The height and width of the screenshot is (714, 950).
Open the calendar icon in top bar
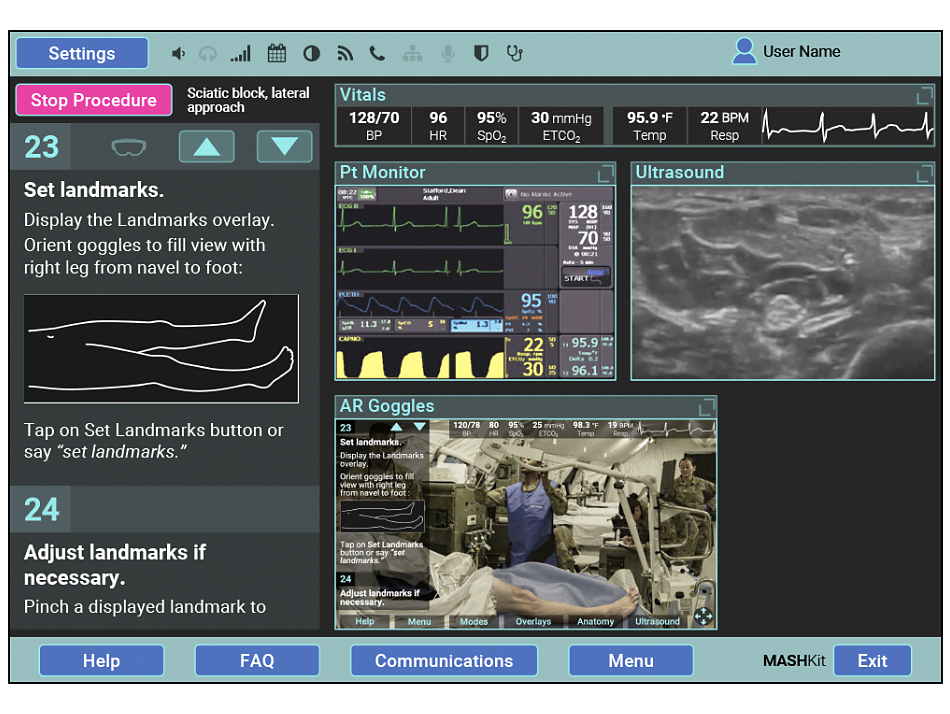pyautogui.click(x=277, y=54)
